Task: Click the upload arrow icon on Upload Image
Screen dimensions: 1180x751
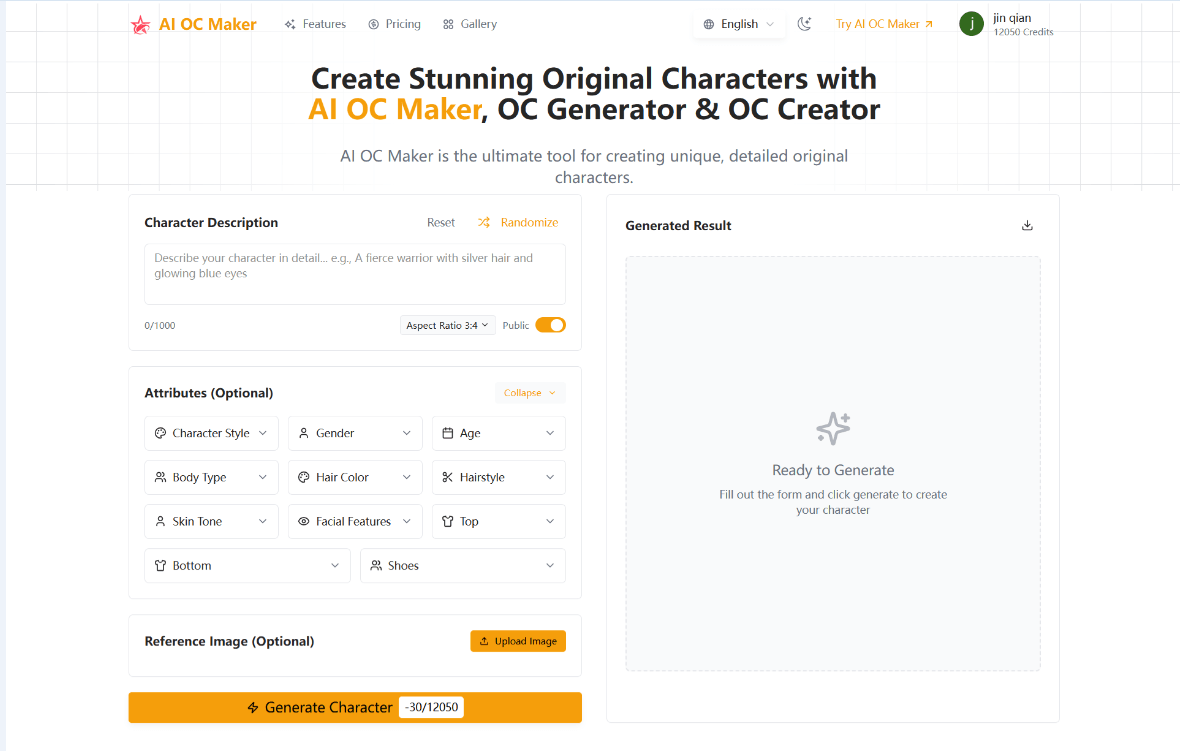Action: click(484, 641)
